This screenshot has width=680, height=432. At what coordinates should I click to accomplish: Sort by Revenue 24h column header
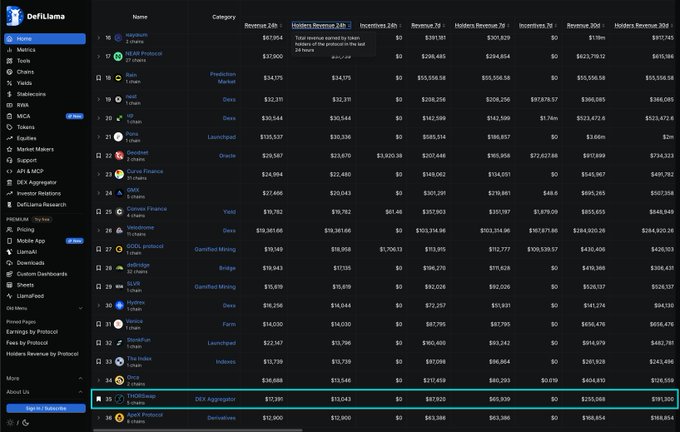click(x=263, y=26)
